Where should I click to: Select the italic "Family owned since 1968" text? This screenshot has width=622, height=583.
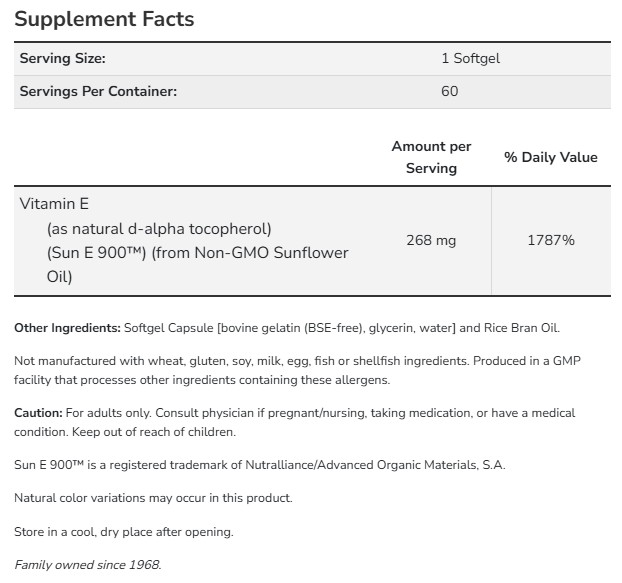click(x=87, y=565)
